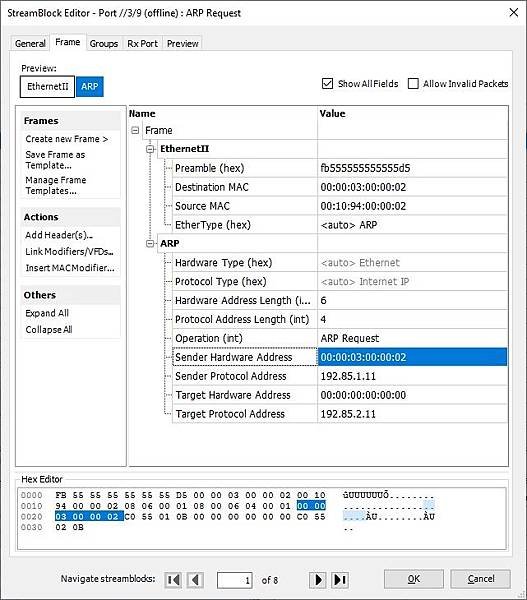
Task: Go to first streamblock with navigation icon
Action: pos(173,580)
